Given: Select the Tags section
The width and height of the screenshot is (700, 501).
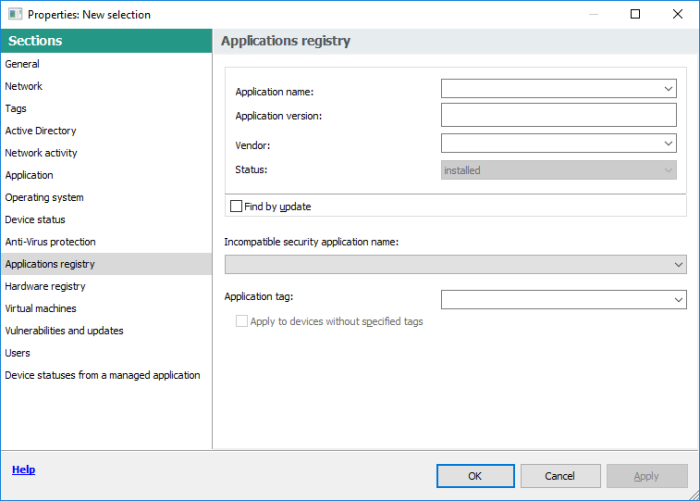Looking at the screenshot, I should [16, 108].
